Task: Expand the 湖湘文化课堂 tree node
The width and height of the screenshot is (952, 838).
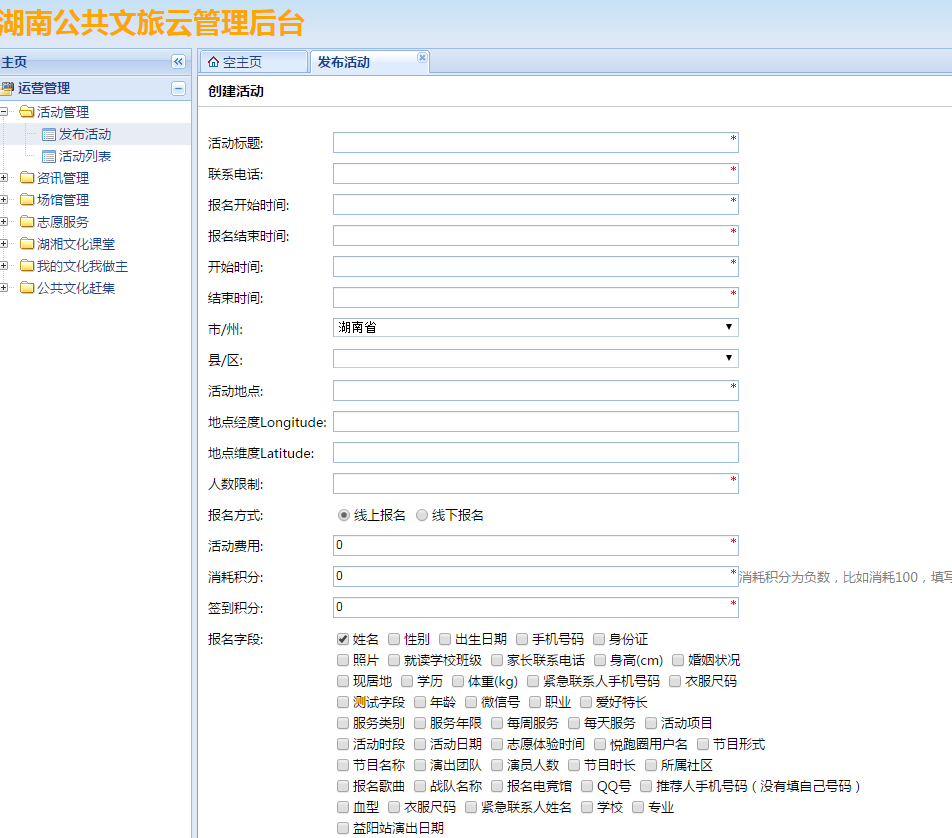Action: coord(4,244)
